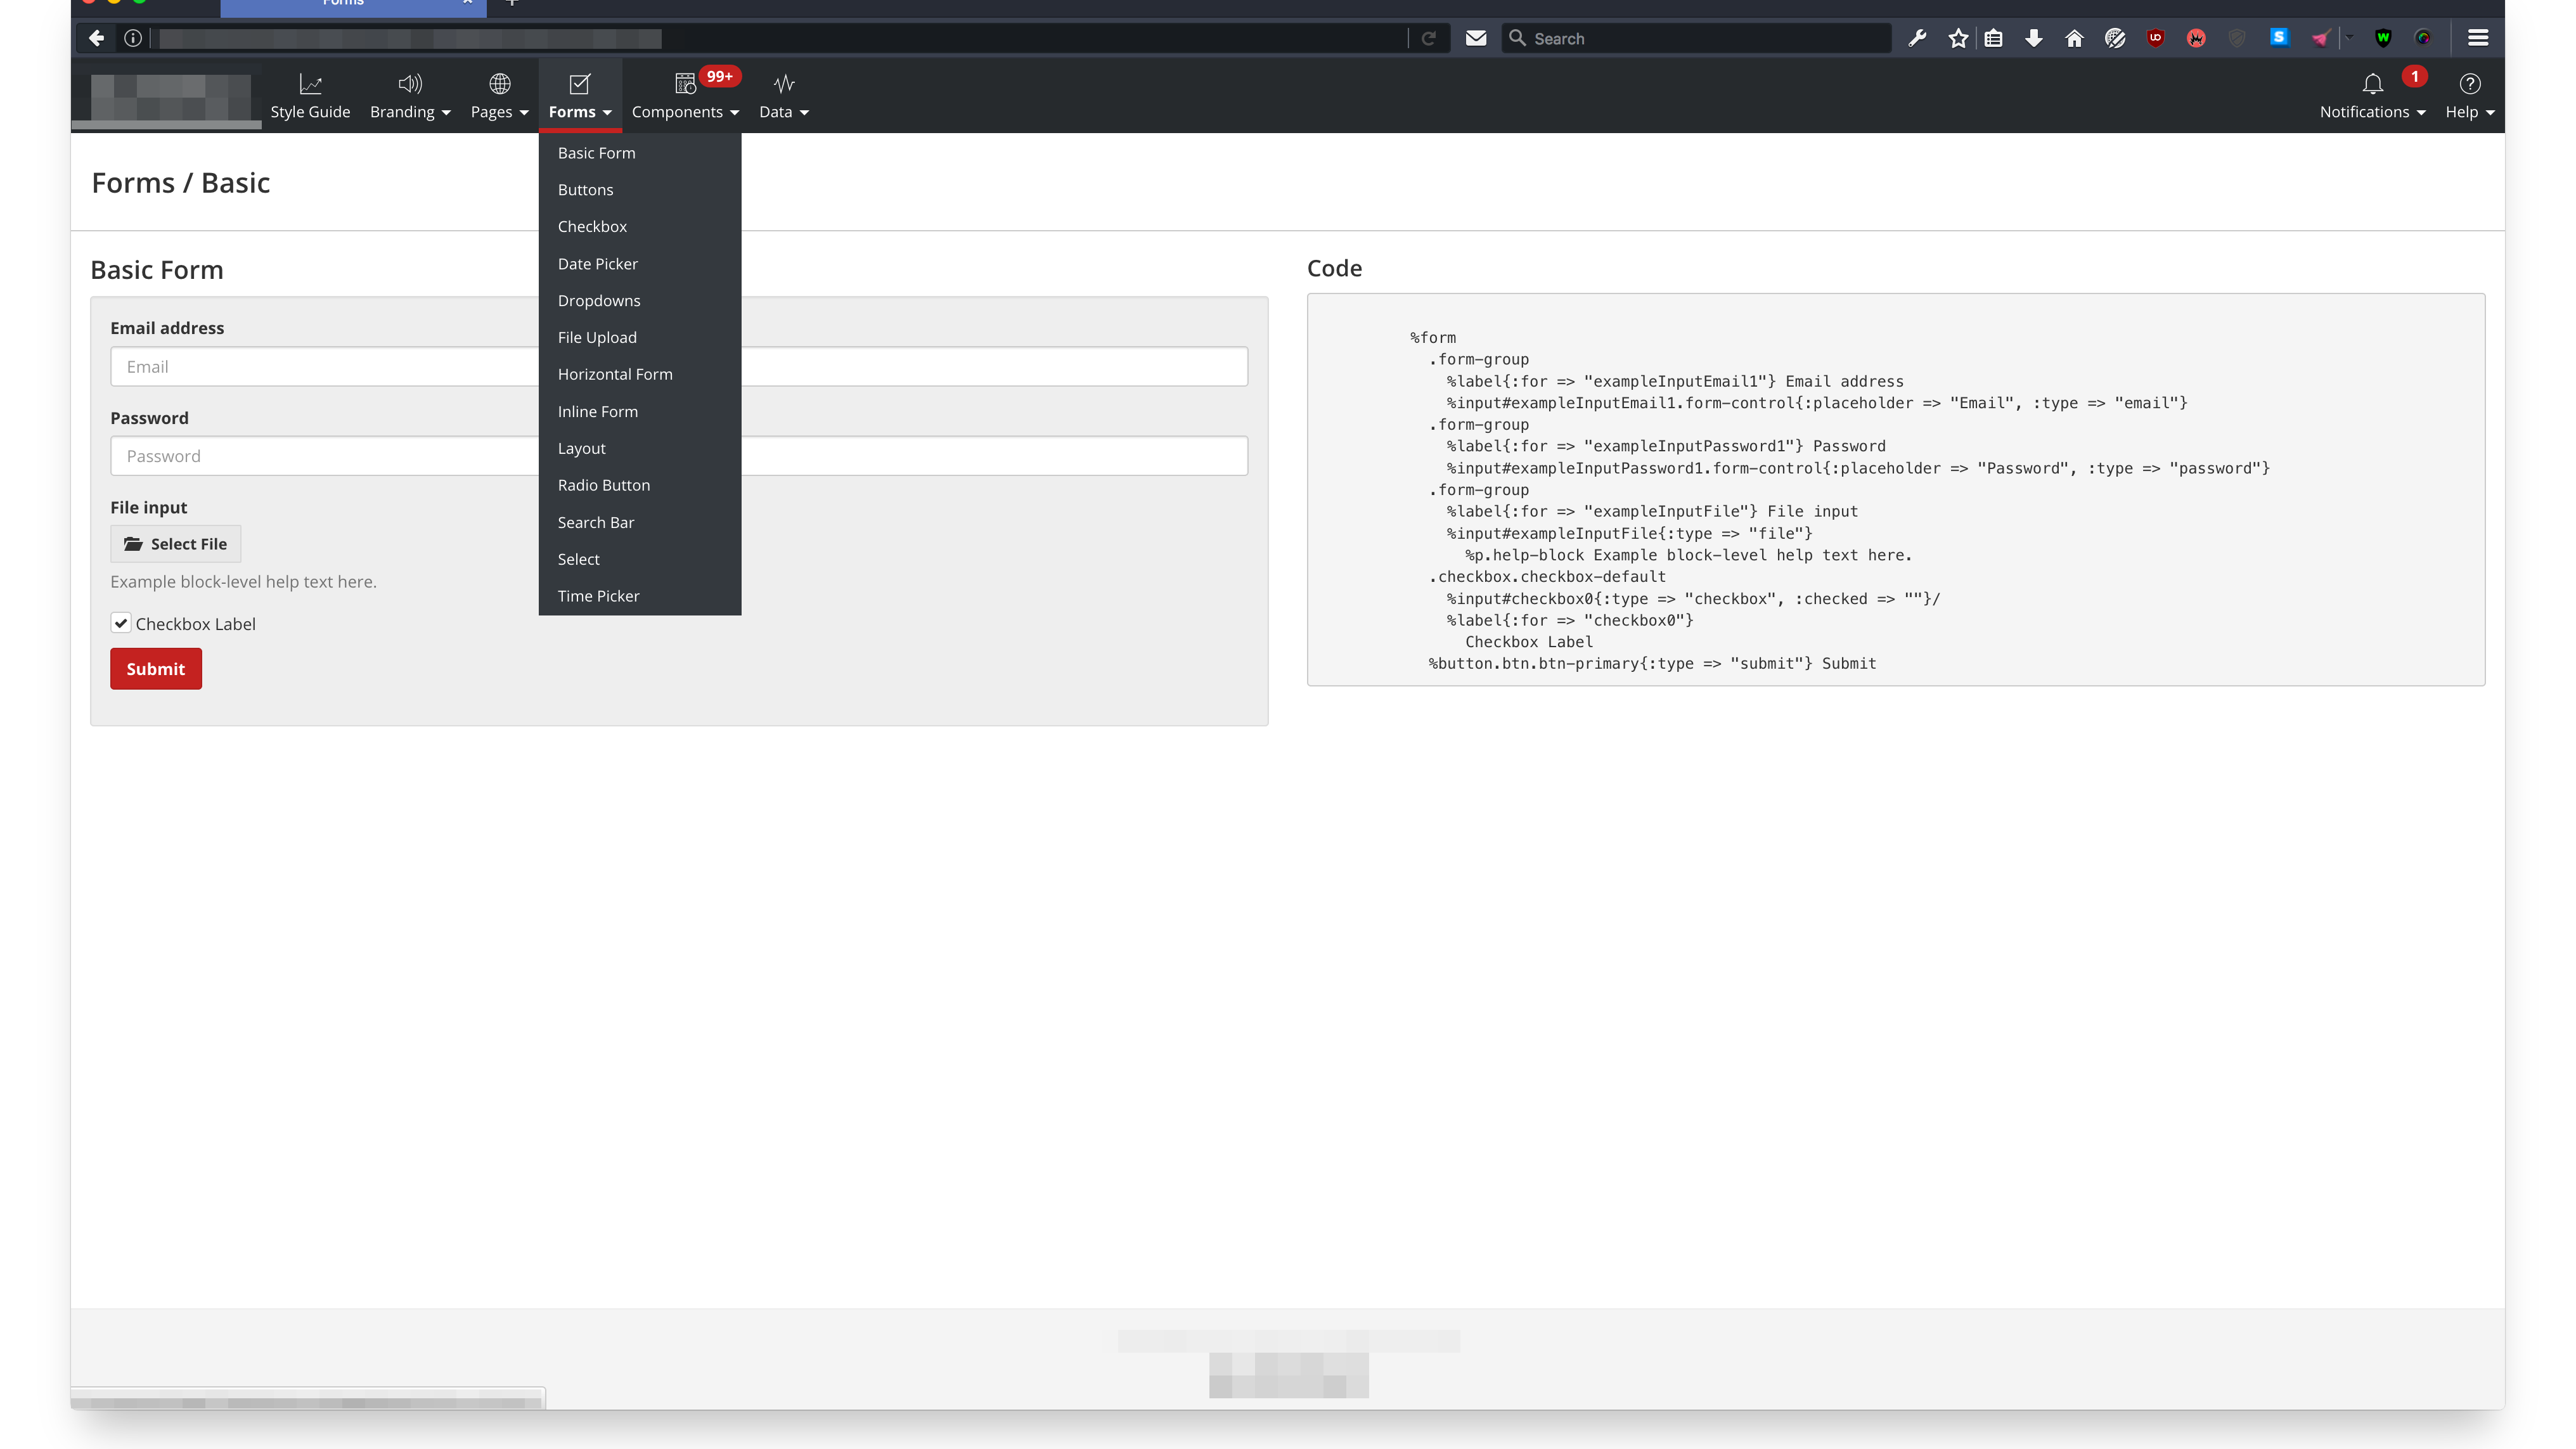This screenshot has width=2576, height=1449.
Task: Open the small toolbar dropdown arrow beside broom
Action: [x=2349, y=38]
